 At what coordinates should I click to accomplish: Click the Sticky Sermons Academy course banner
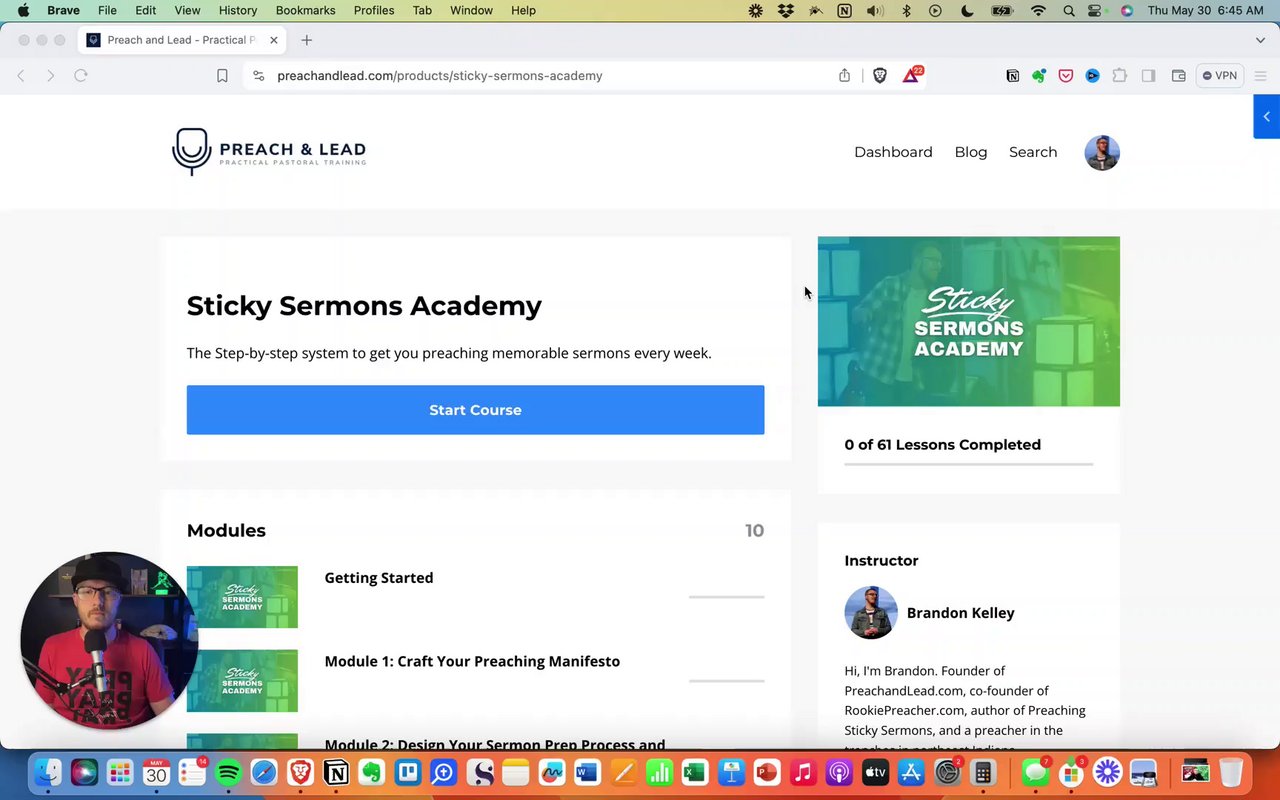click(969, 321)
